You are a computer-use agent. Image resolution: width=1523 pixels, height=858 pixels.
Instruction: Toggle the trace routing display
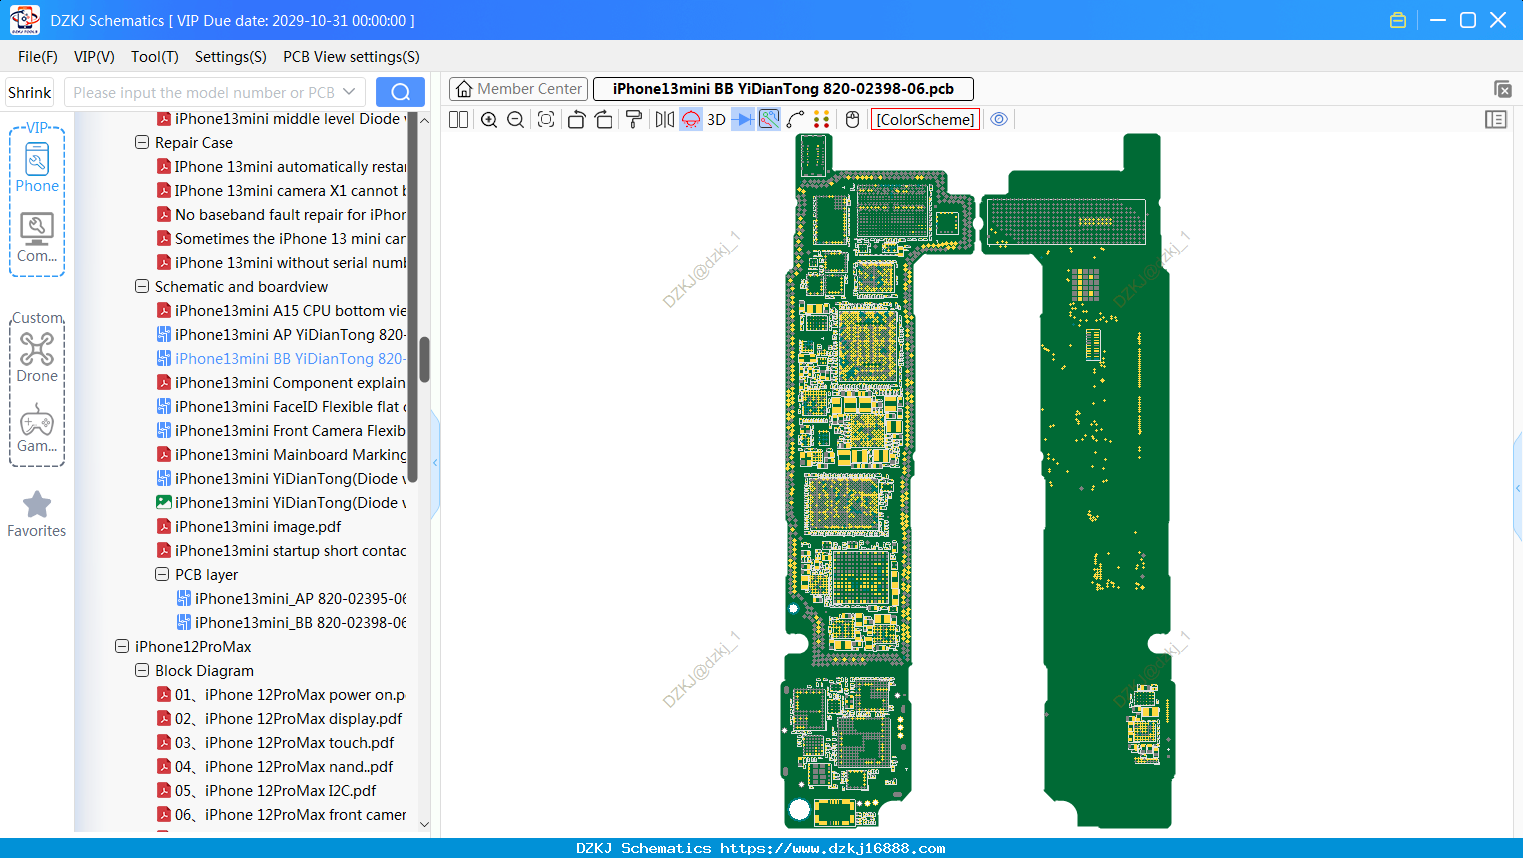769,119
